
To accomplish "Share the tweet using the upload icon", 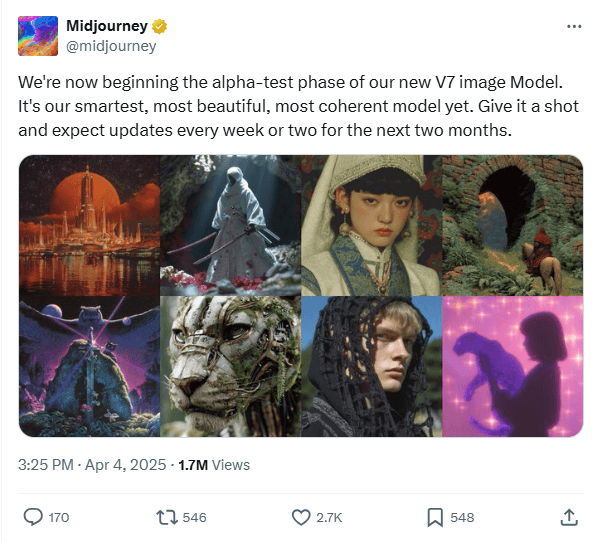I will click(x=568, y=517).
